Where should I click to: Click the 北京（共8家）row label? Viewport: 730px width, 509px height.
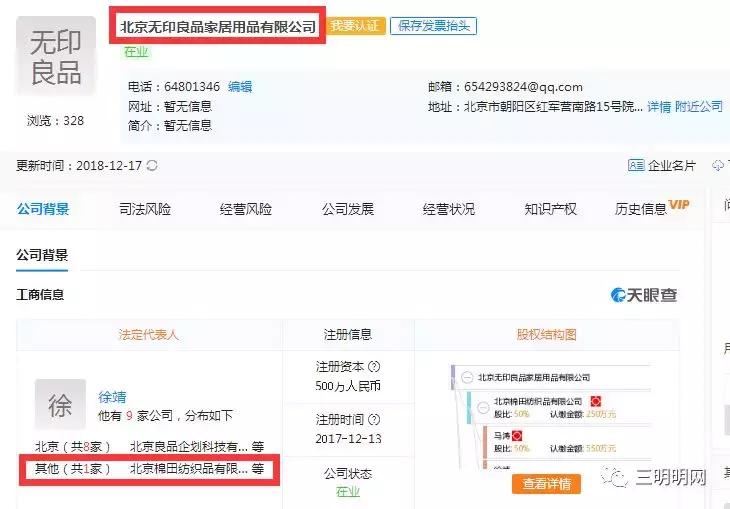tap(73, 447)
